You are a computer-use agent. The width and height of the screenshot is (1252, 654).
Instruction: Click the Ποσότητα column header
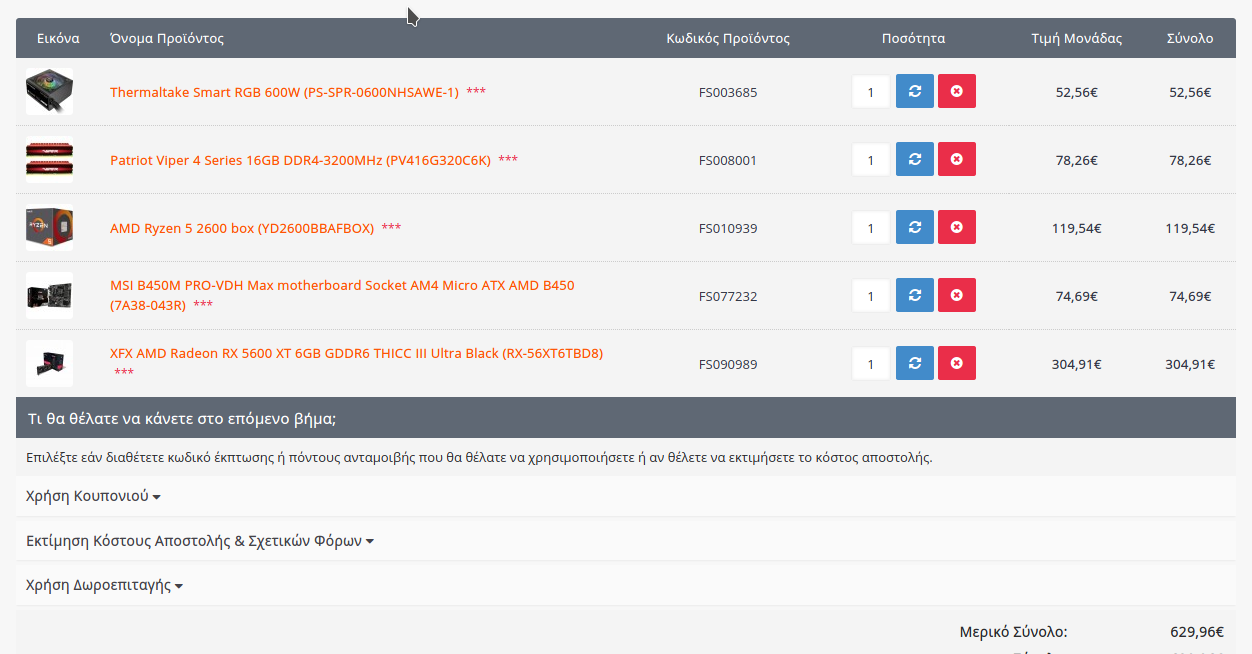pyautogui.click(x=913, y=38)
